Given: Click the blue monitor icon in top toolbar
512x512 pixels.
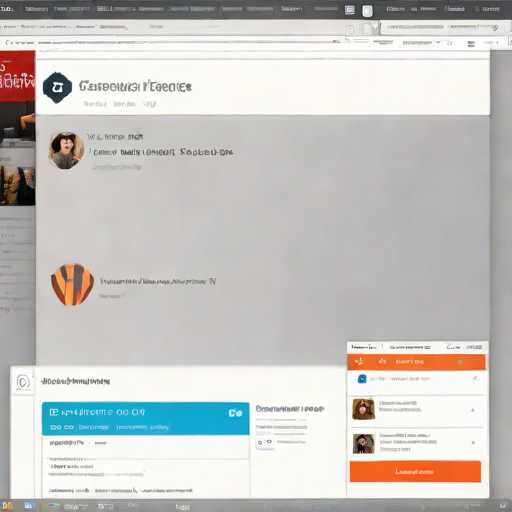Looking at the screenshot, I should (349, 10).
